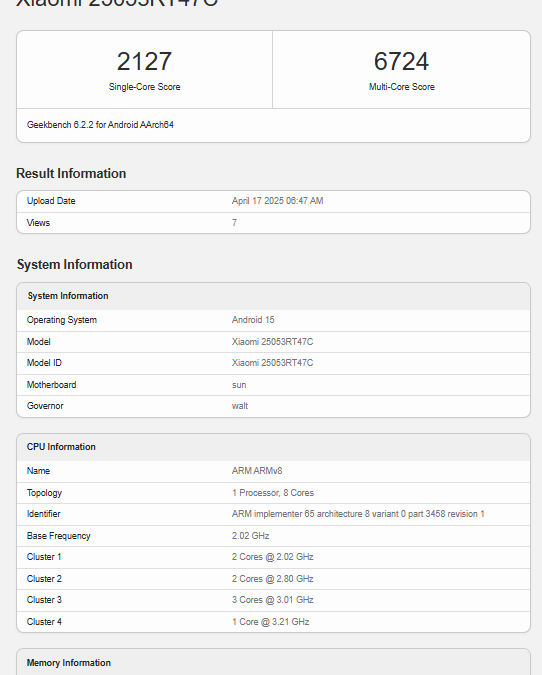
Task: Click the 'Android 15' value
Action: coord(253,320)
